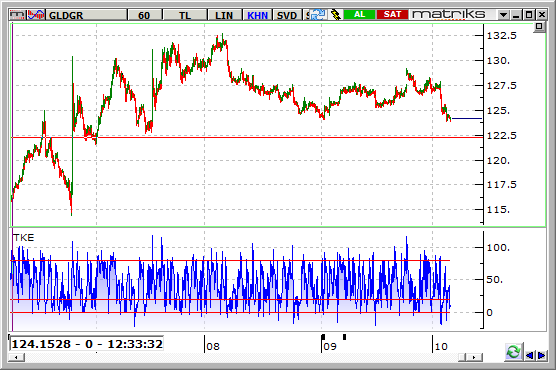Expand the price panel with corner box
Image resolution: width=556 pixels, height=370 pixels.
pos(539,27)
